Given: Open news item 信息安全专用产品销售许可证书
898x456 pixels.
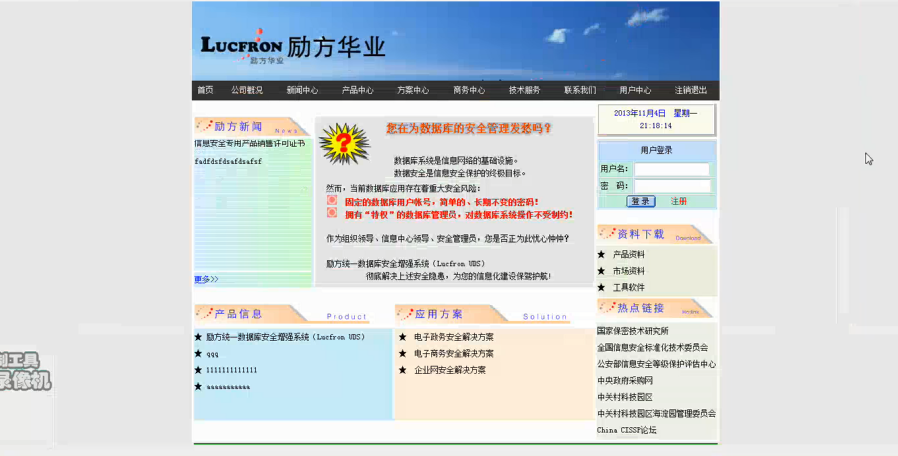Looking at the screenshot, I should pos(250,144).
